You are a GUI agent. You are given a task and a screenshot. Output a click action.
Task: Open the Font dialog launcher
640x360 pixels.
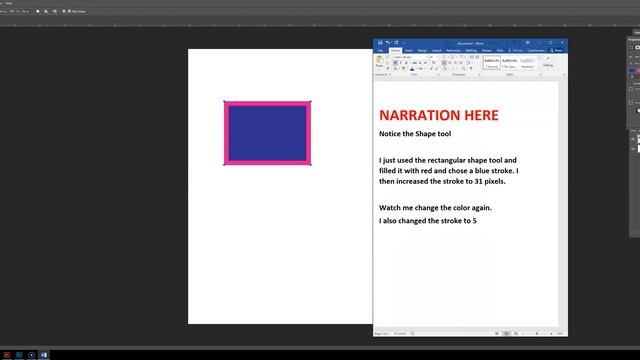click(438, 75)
